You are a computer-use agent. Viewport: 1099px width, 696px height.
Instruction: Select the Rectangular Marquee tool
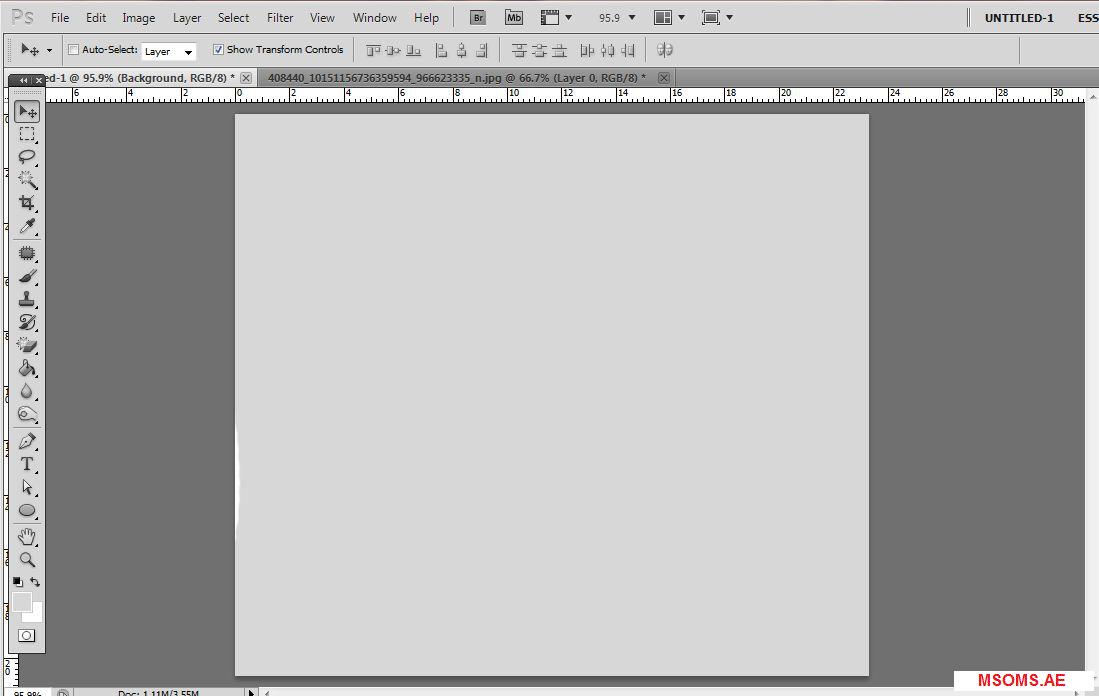point(27,134)
